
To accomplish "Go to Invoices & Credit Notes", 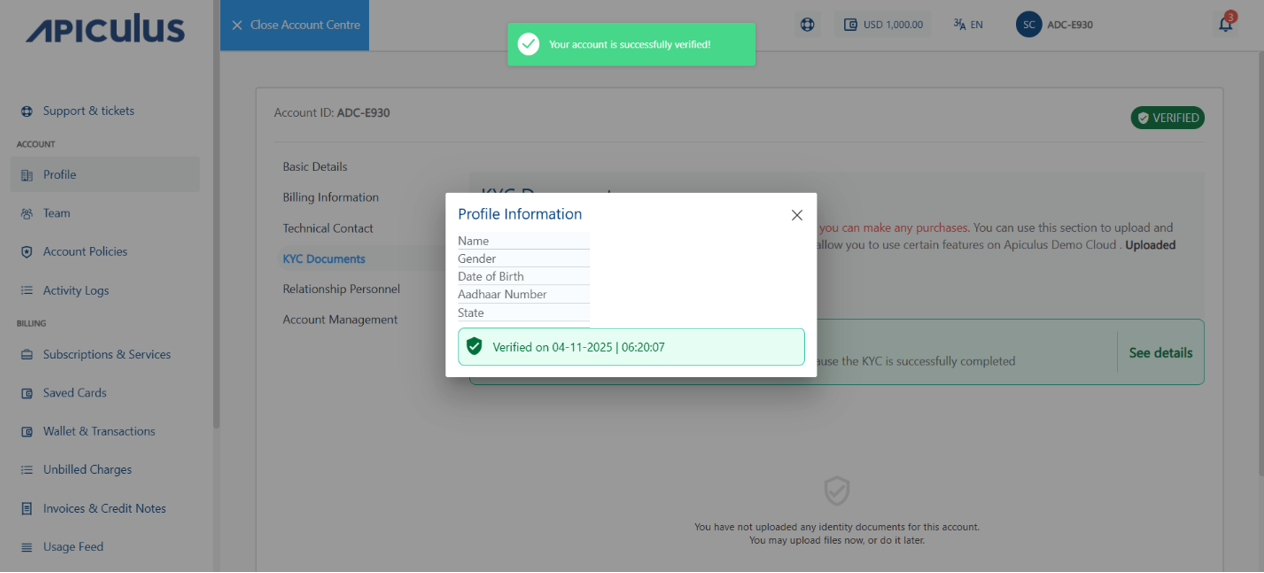I will click(104, 509).
